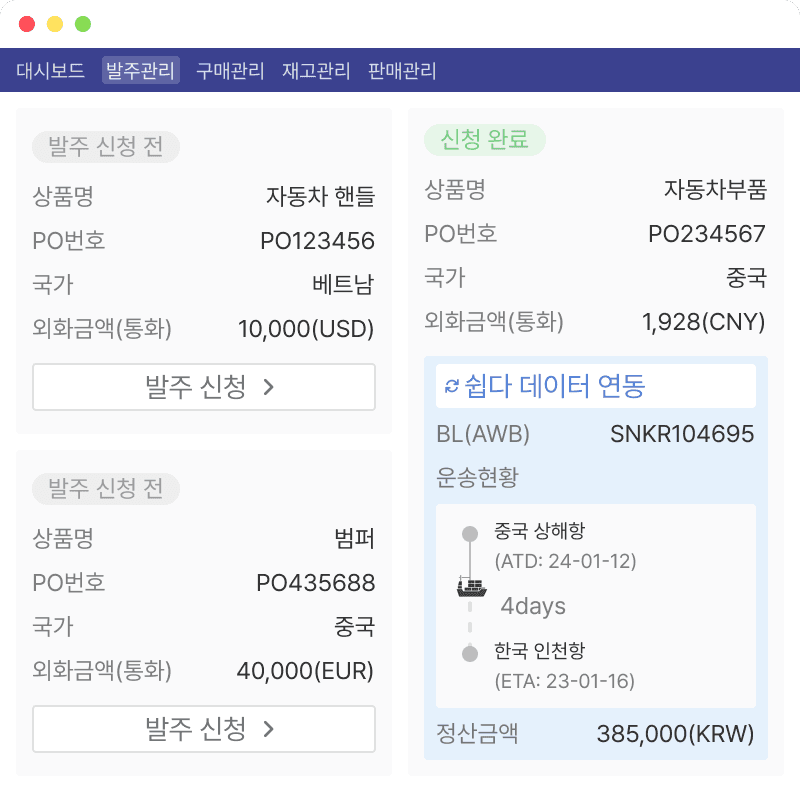Select the 발주관리 tab
800x792 pixels.
tap(141, 71)
